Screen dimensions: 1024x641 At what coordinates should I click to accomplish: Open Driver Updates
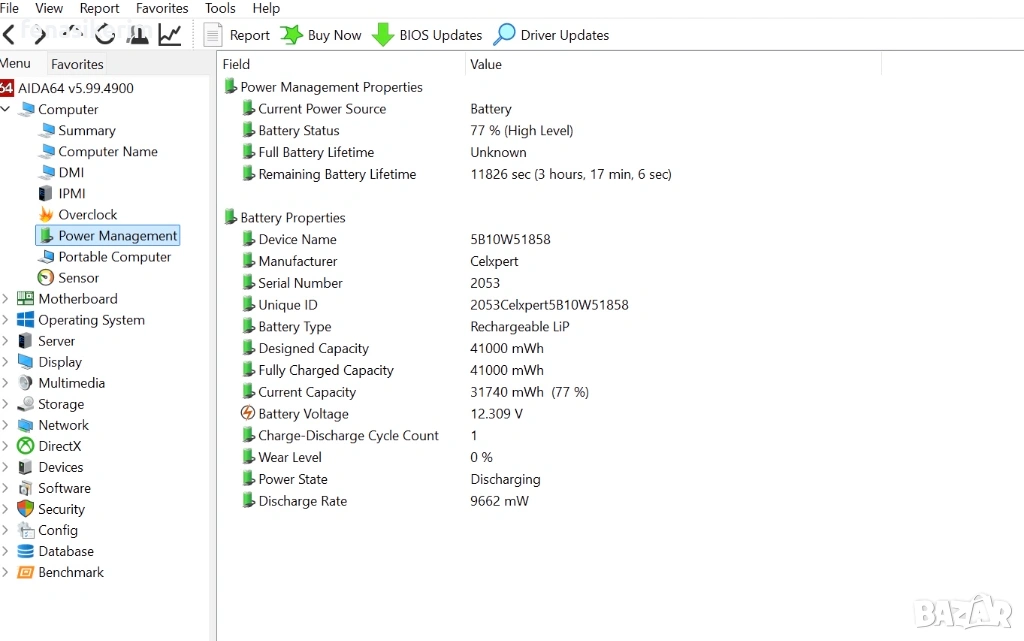[x=551, y=35]
